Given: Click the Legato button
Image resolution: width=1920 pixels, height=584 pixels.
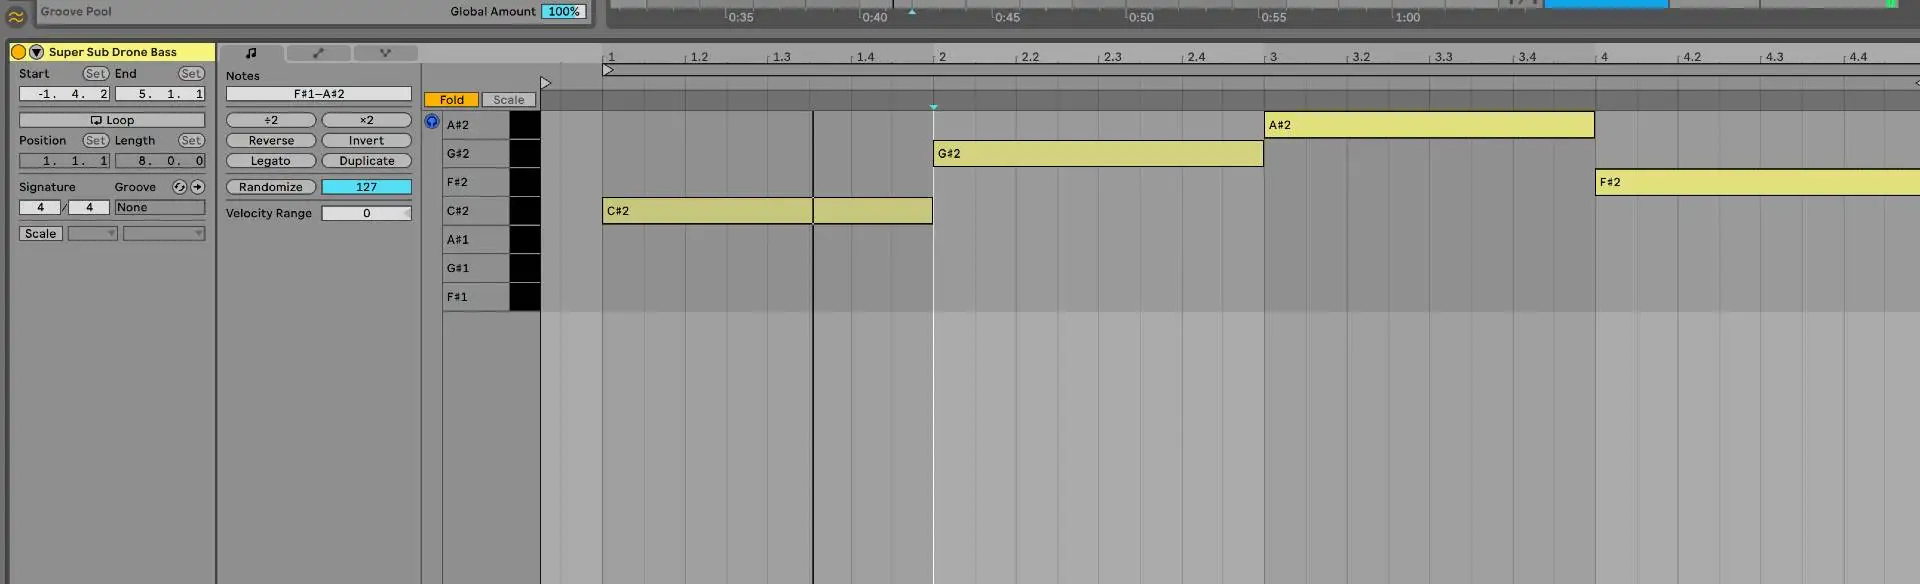Looking at the screenshot, I should tap(271, 161).
